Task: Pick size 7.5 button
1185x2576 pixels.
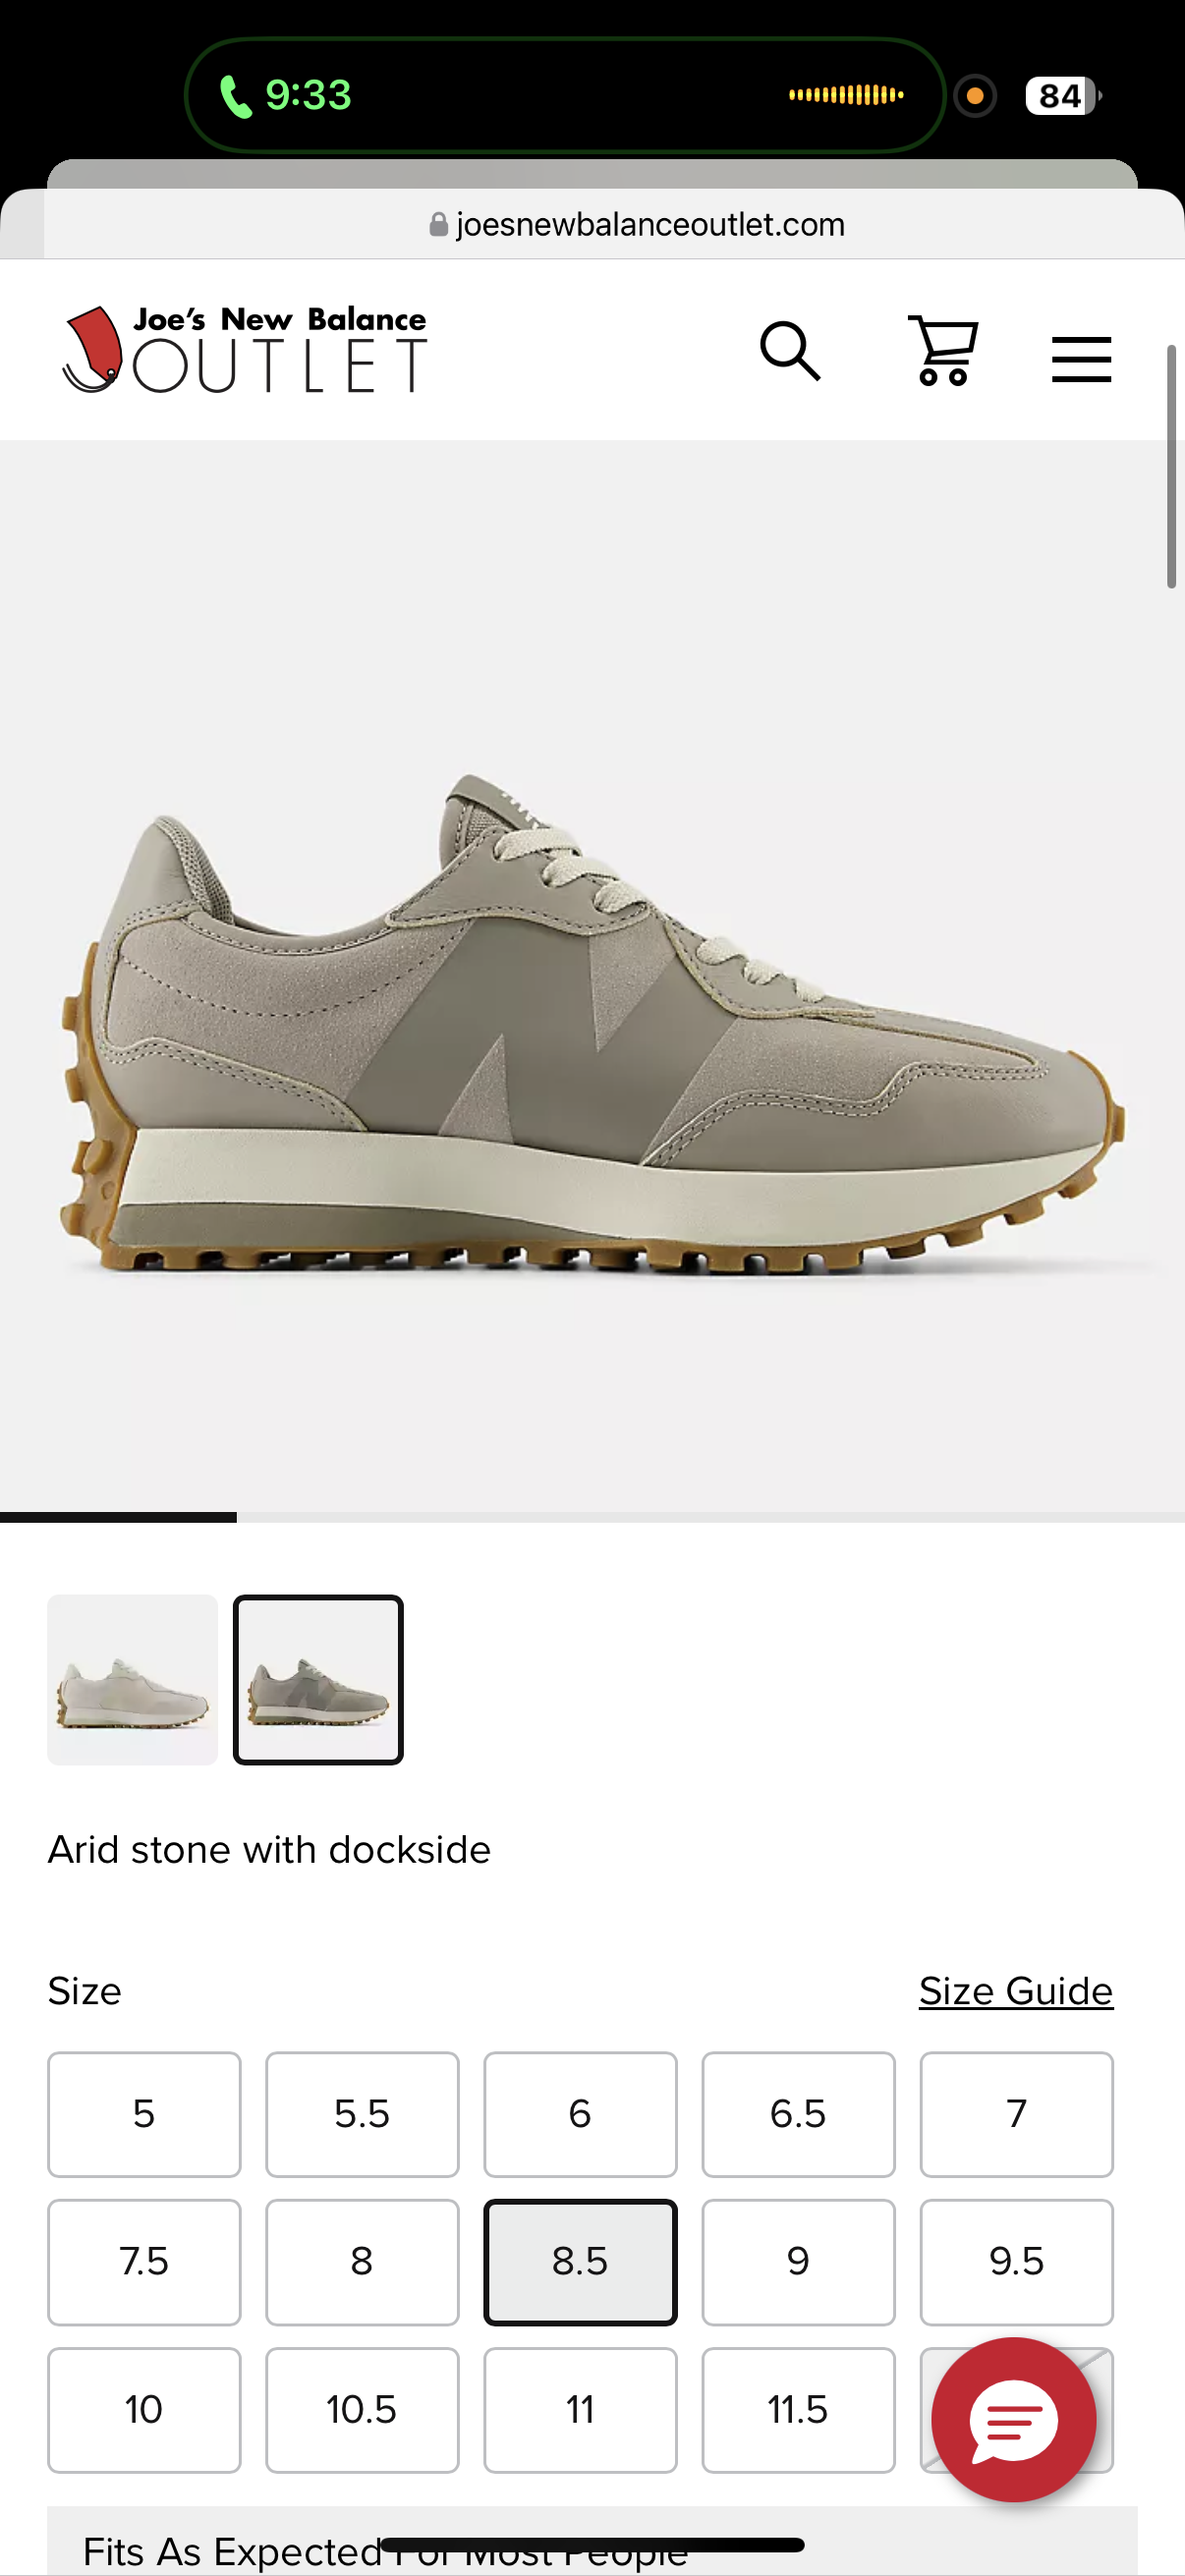Action: (x=144, y=2262)
